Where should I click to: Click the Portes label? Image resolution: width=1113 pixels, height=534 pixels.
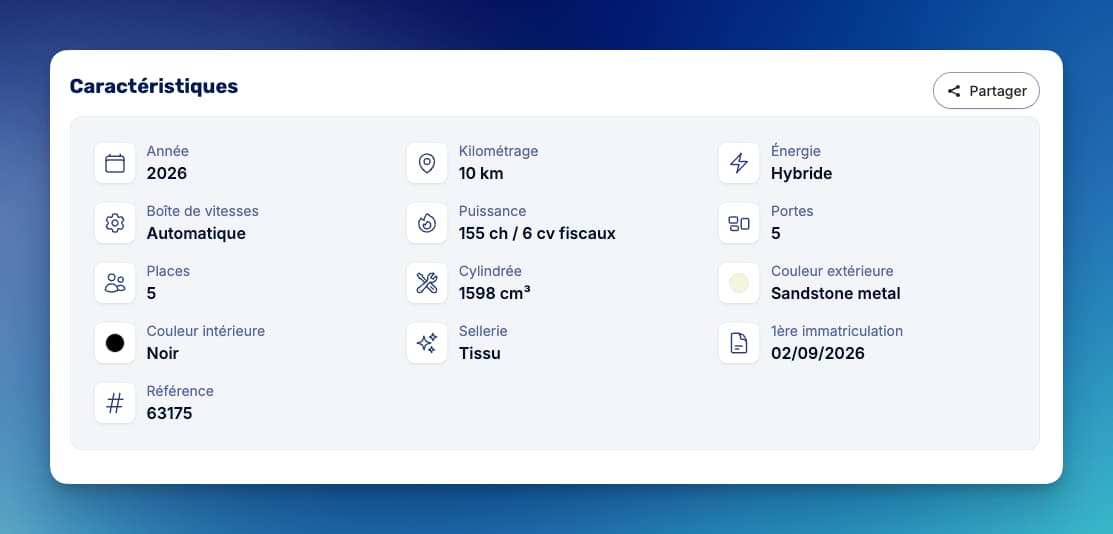[x=792, y=211]
